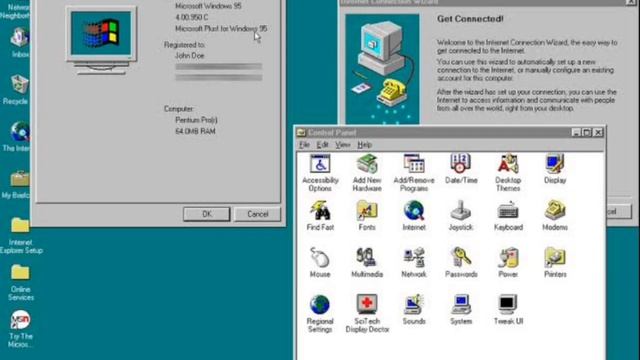This screenshot has width=640, height=360.
Task: Click the '64.0MB RAM' text
Action: coord(195,131)
